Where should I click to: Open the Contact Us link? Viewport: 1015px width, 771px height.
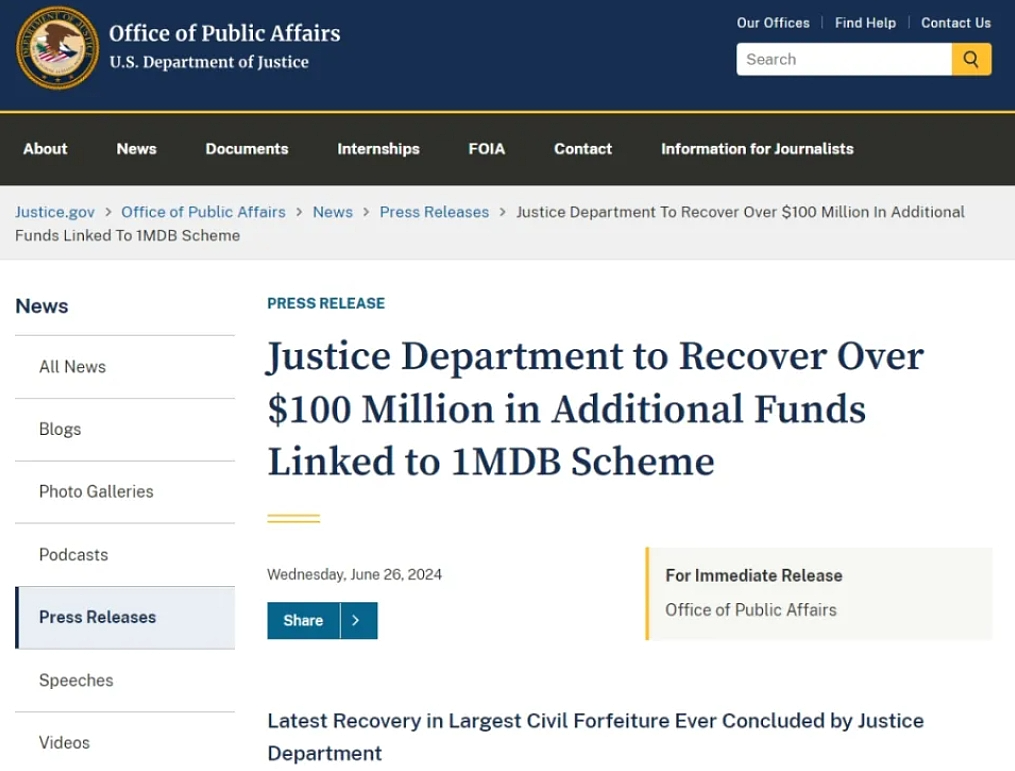pos(955,23)
